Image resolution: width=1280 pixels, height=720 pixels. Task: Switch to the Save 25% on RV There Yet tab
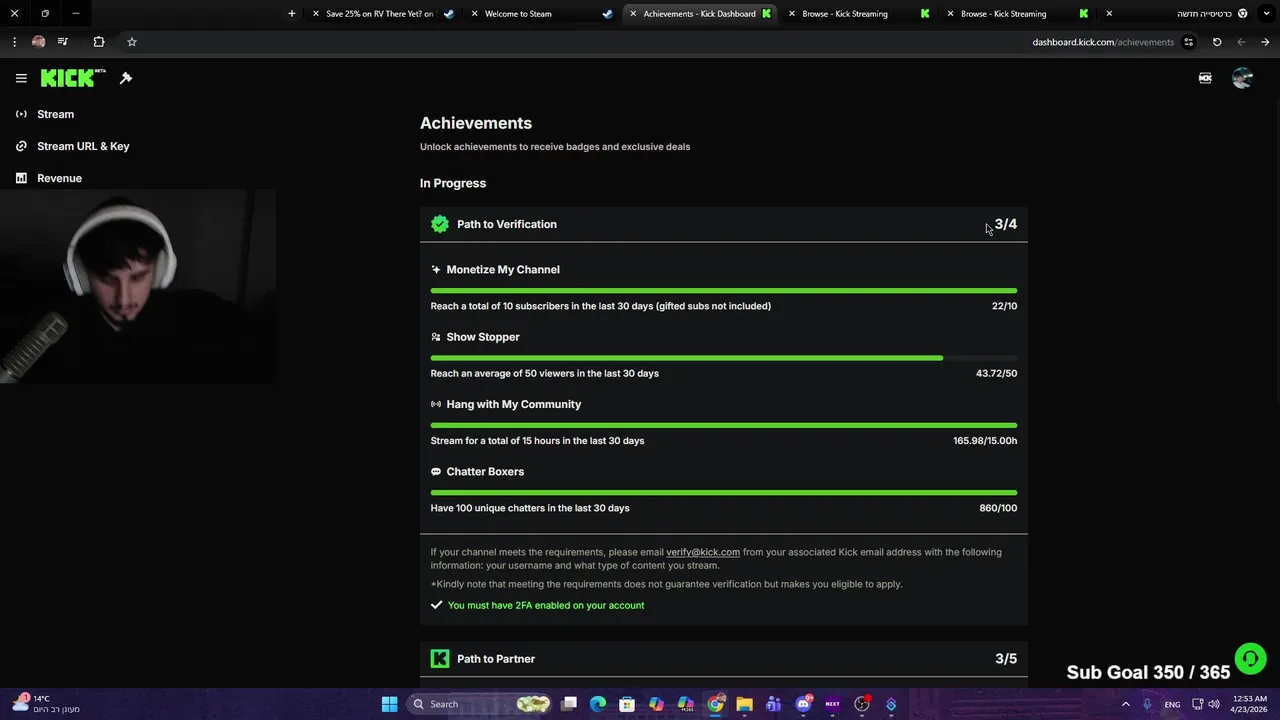pyautogui.click(x=380, y=14)
